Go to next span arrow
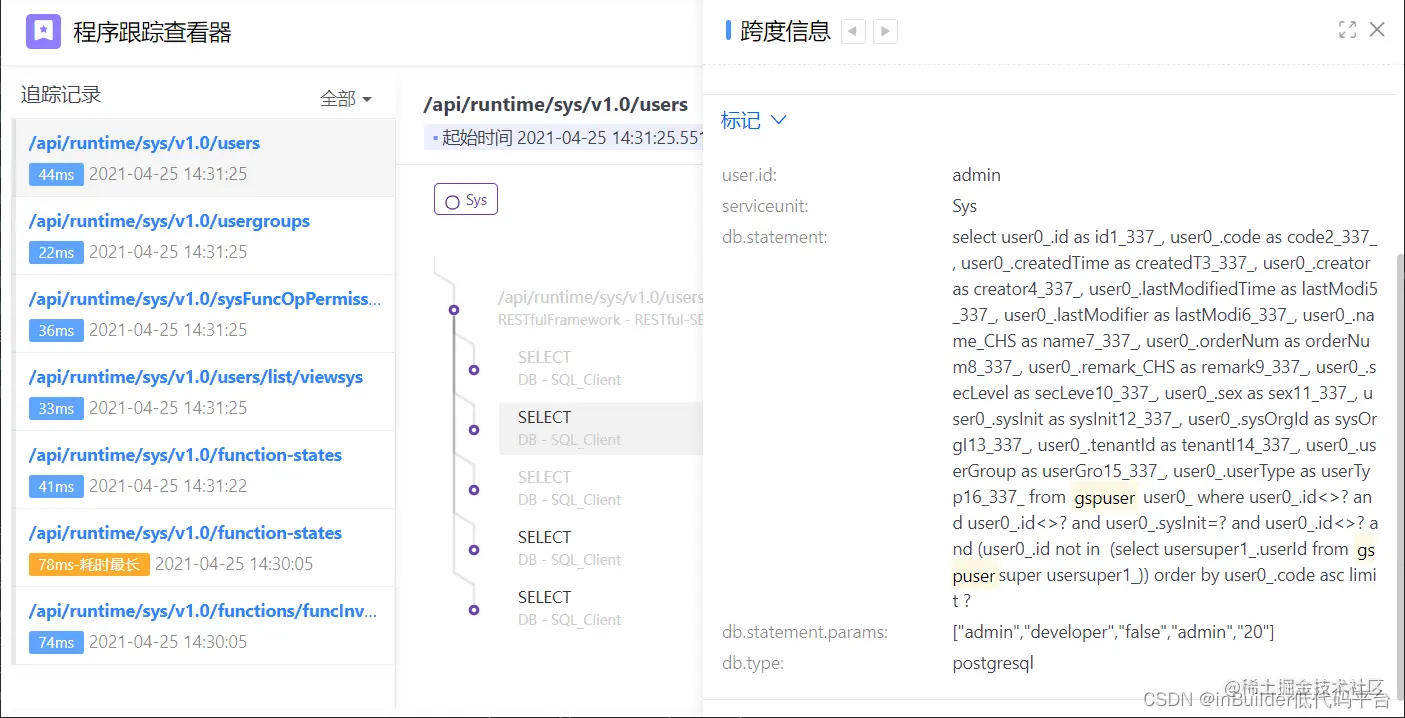Image resolution: width=1405 pixels, height=718 pixels. pyautogui.click(x=885, y=31)
